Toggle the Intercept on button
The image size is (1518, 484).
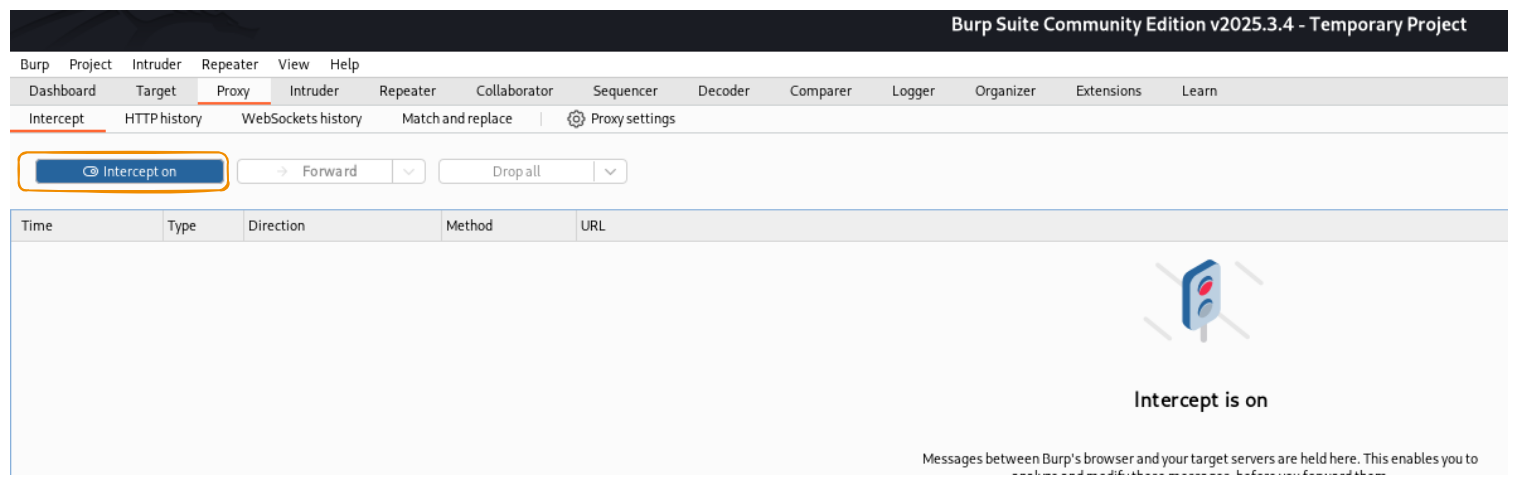[x=129, y=171]
